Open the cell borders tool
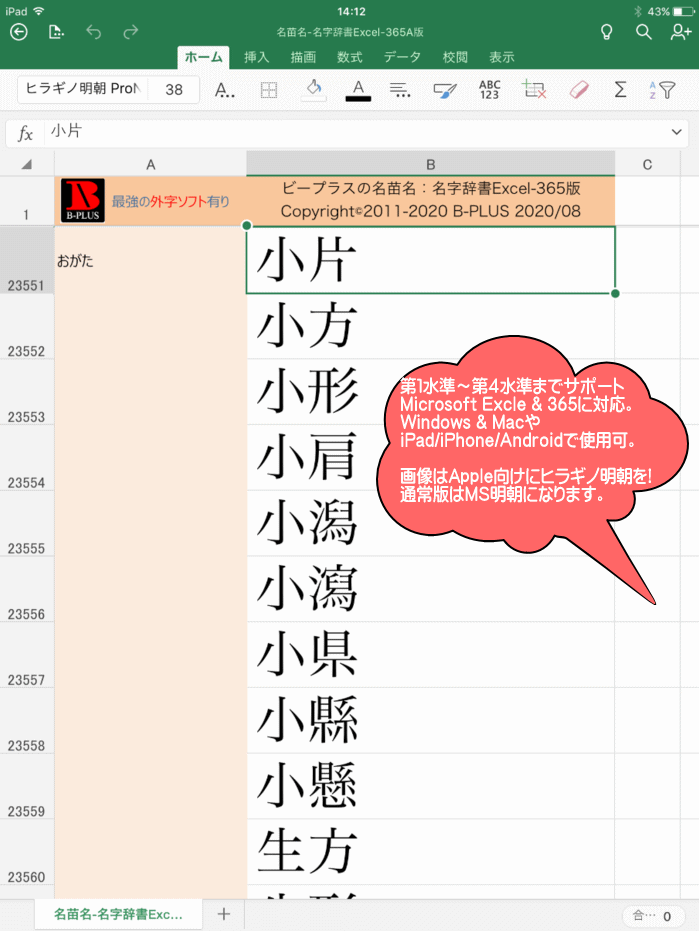The height and width of the screenshot is (931, 699). click(x=269, y=90)
